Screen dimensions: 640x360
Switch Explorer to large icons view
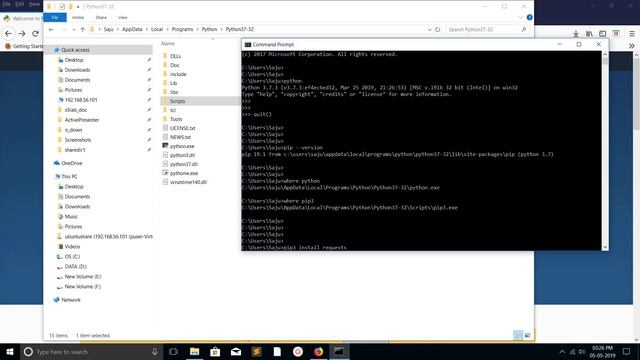527,335
